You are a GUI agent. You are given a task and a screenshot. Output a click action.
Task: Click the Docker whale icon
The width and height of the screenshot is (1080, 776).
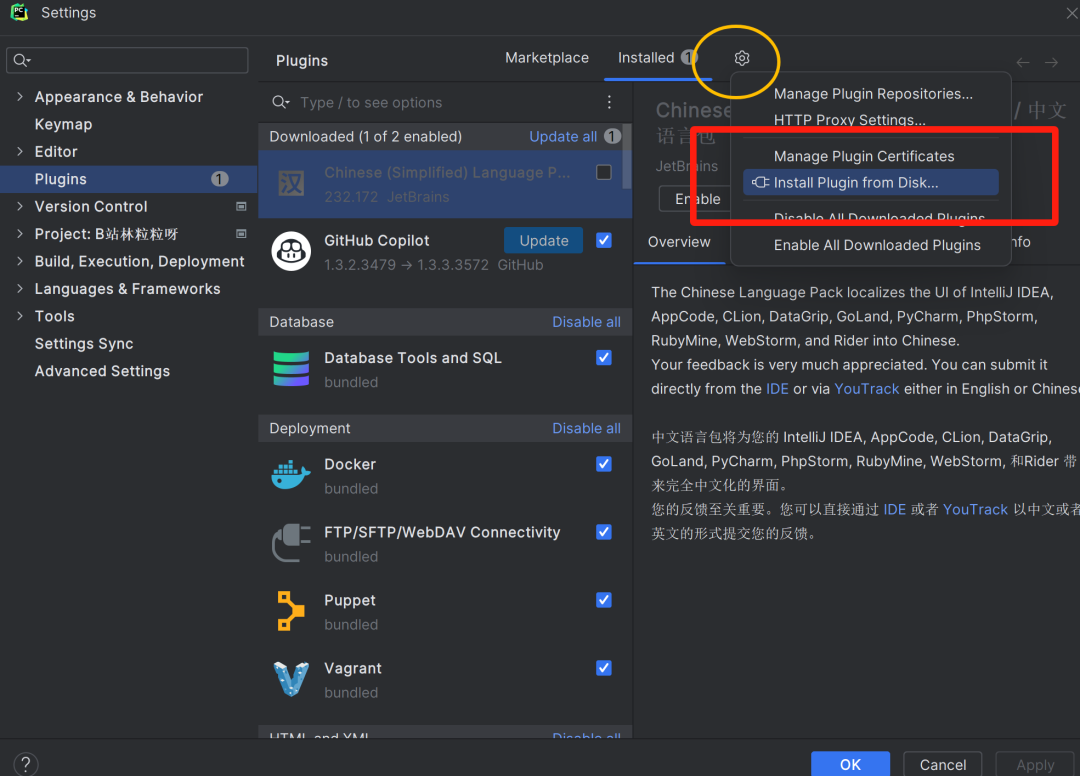point(291,475)
